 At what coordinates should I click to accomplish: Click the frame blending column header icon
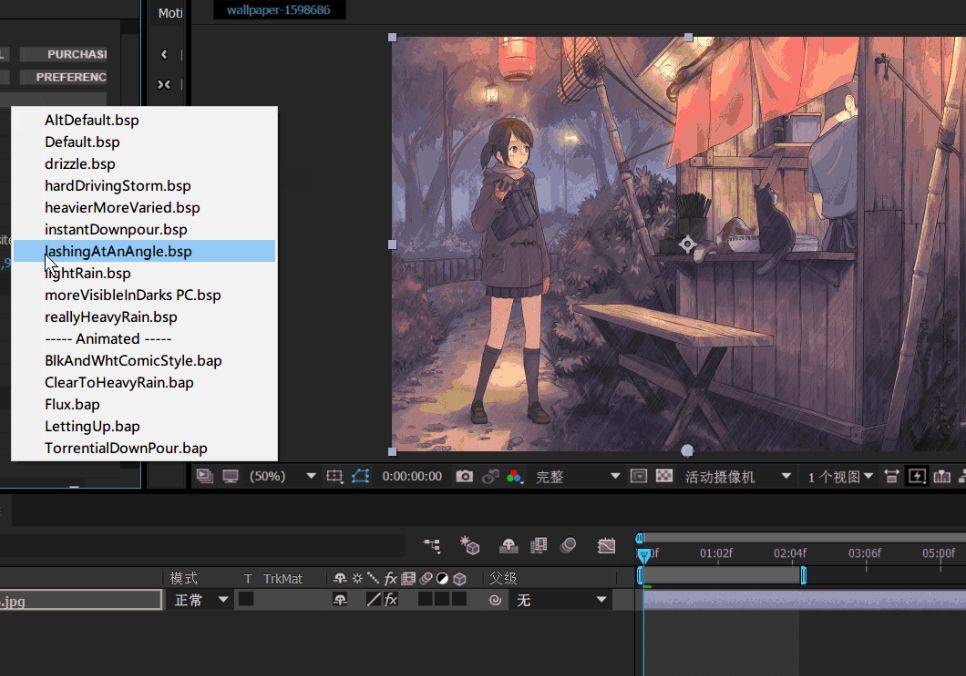pyautogui.click(x=408, y=579)
